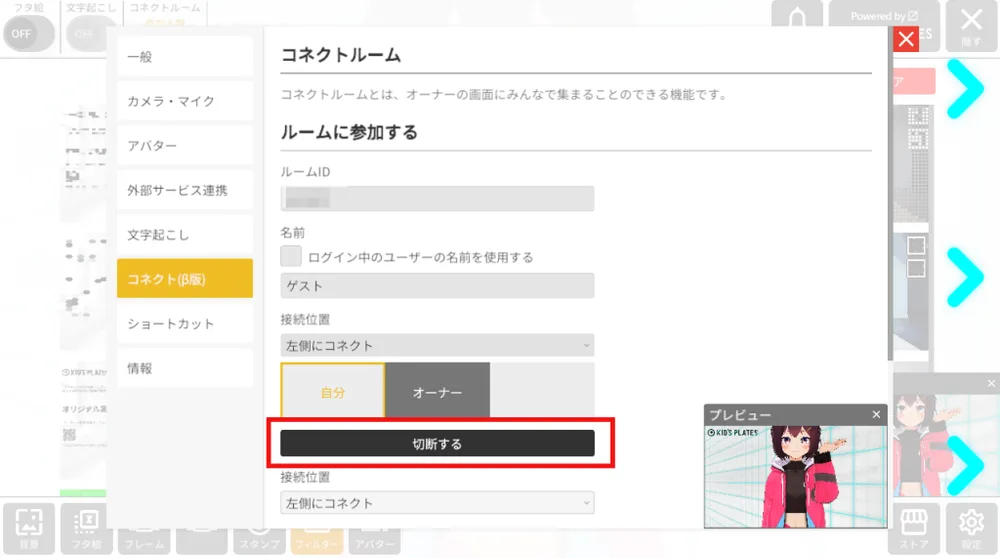Open the アバター tool in bottom toolbar
Screen dimensions: 1000x558
tap(374, 539)
